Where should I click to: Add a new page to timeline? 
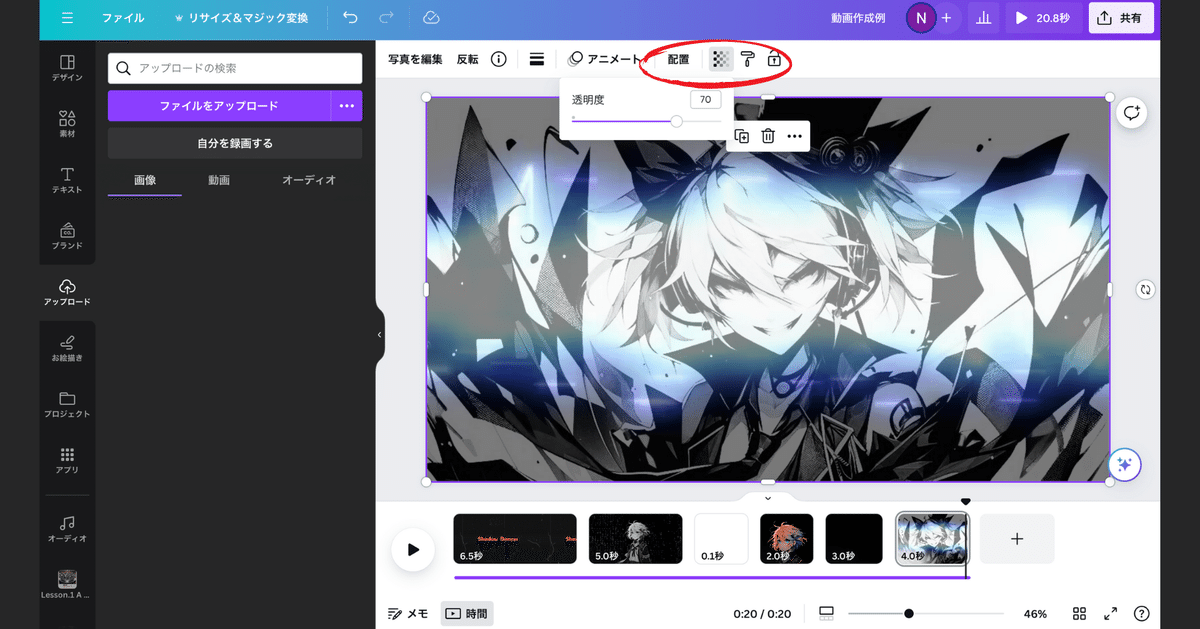[x=1017, y=539]
